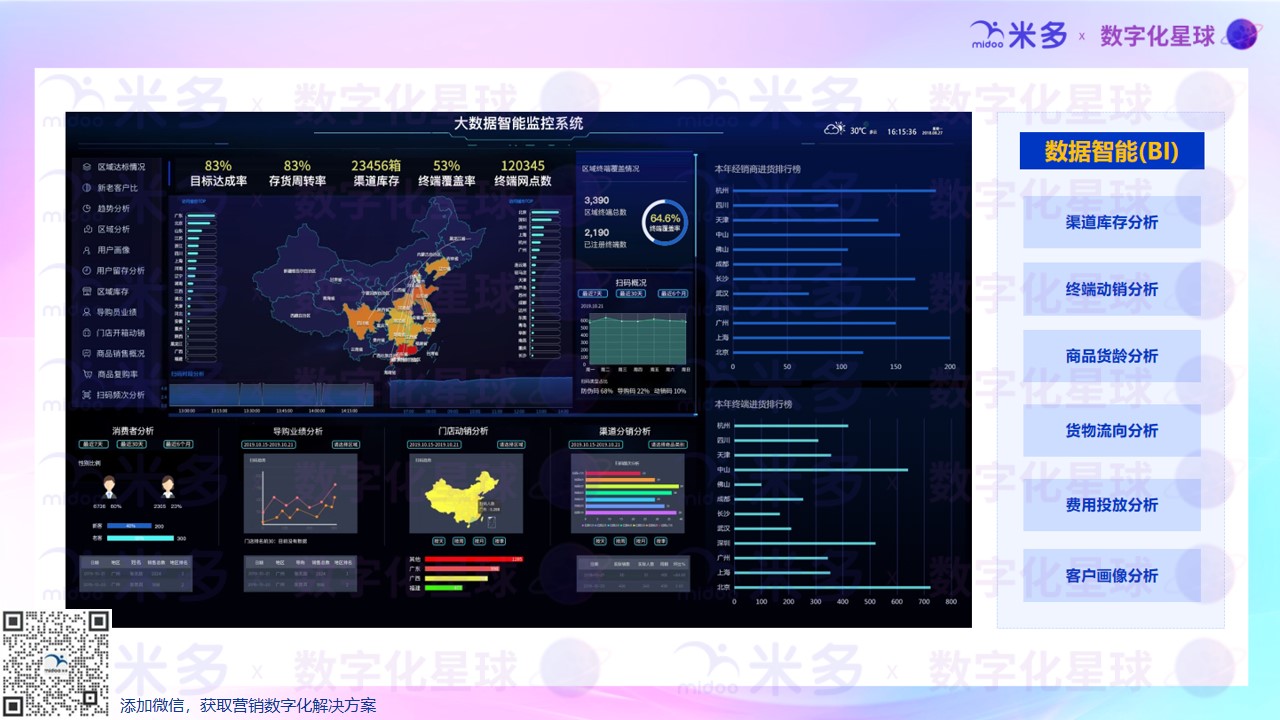Select 最近30天 in 扫码概况
This screenshot has width=1280, height=720.
coord(631,294)
